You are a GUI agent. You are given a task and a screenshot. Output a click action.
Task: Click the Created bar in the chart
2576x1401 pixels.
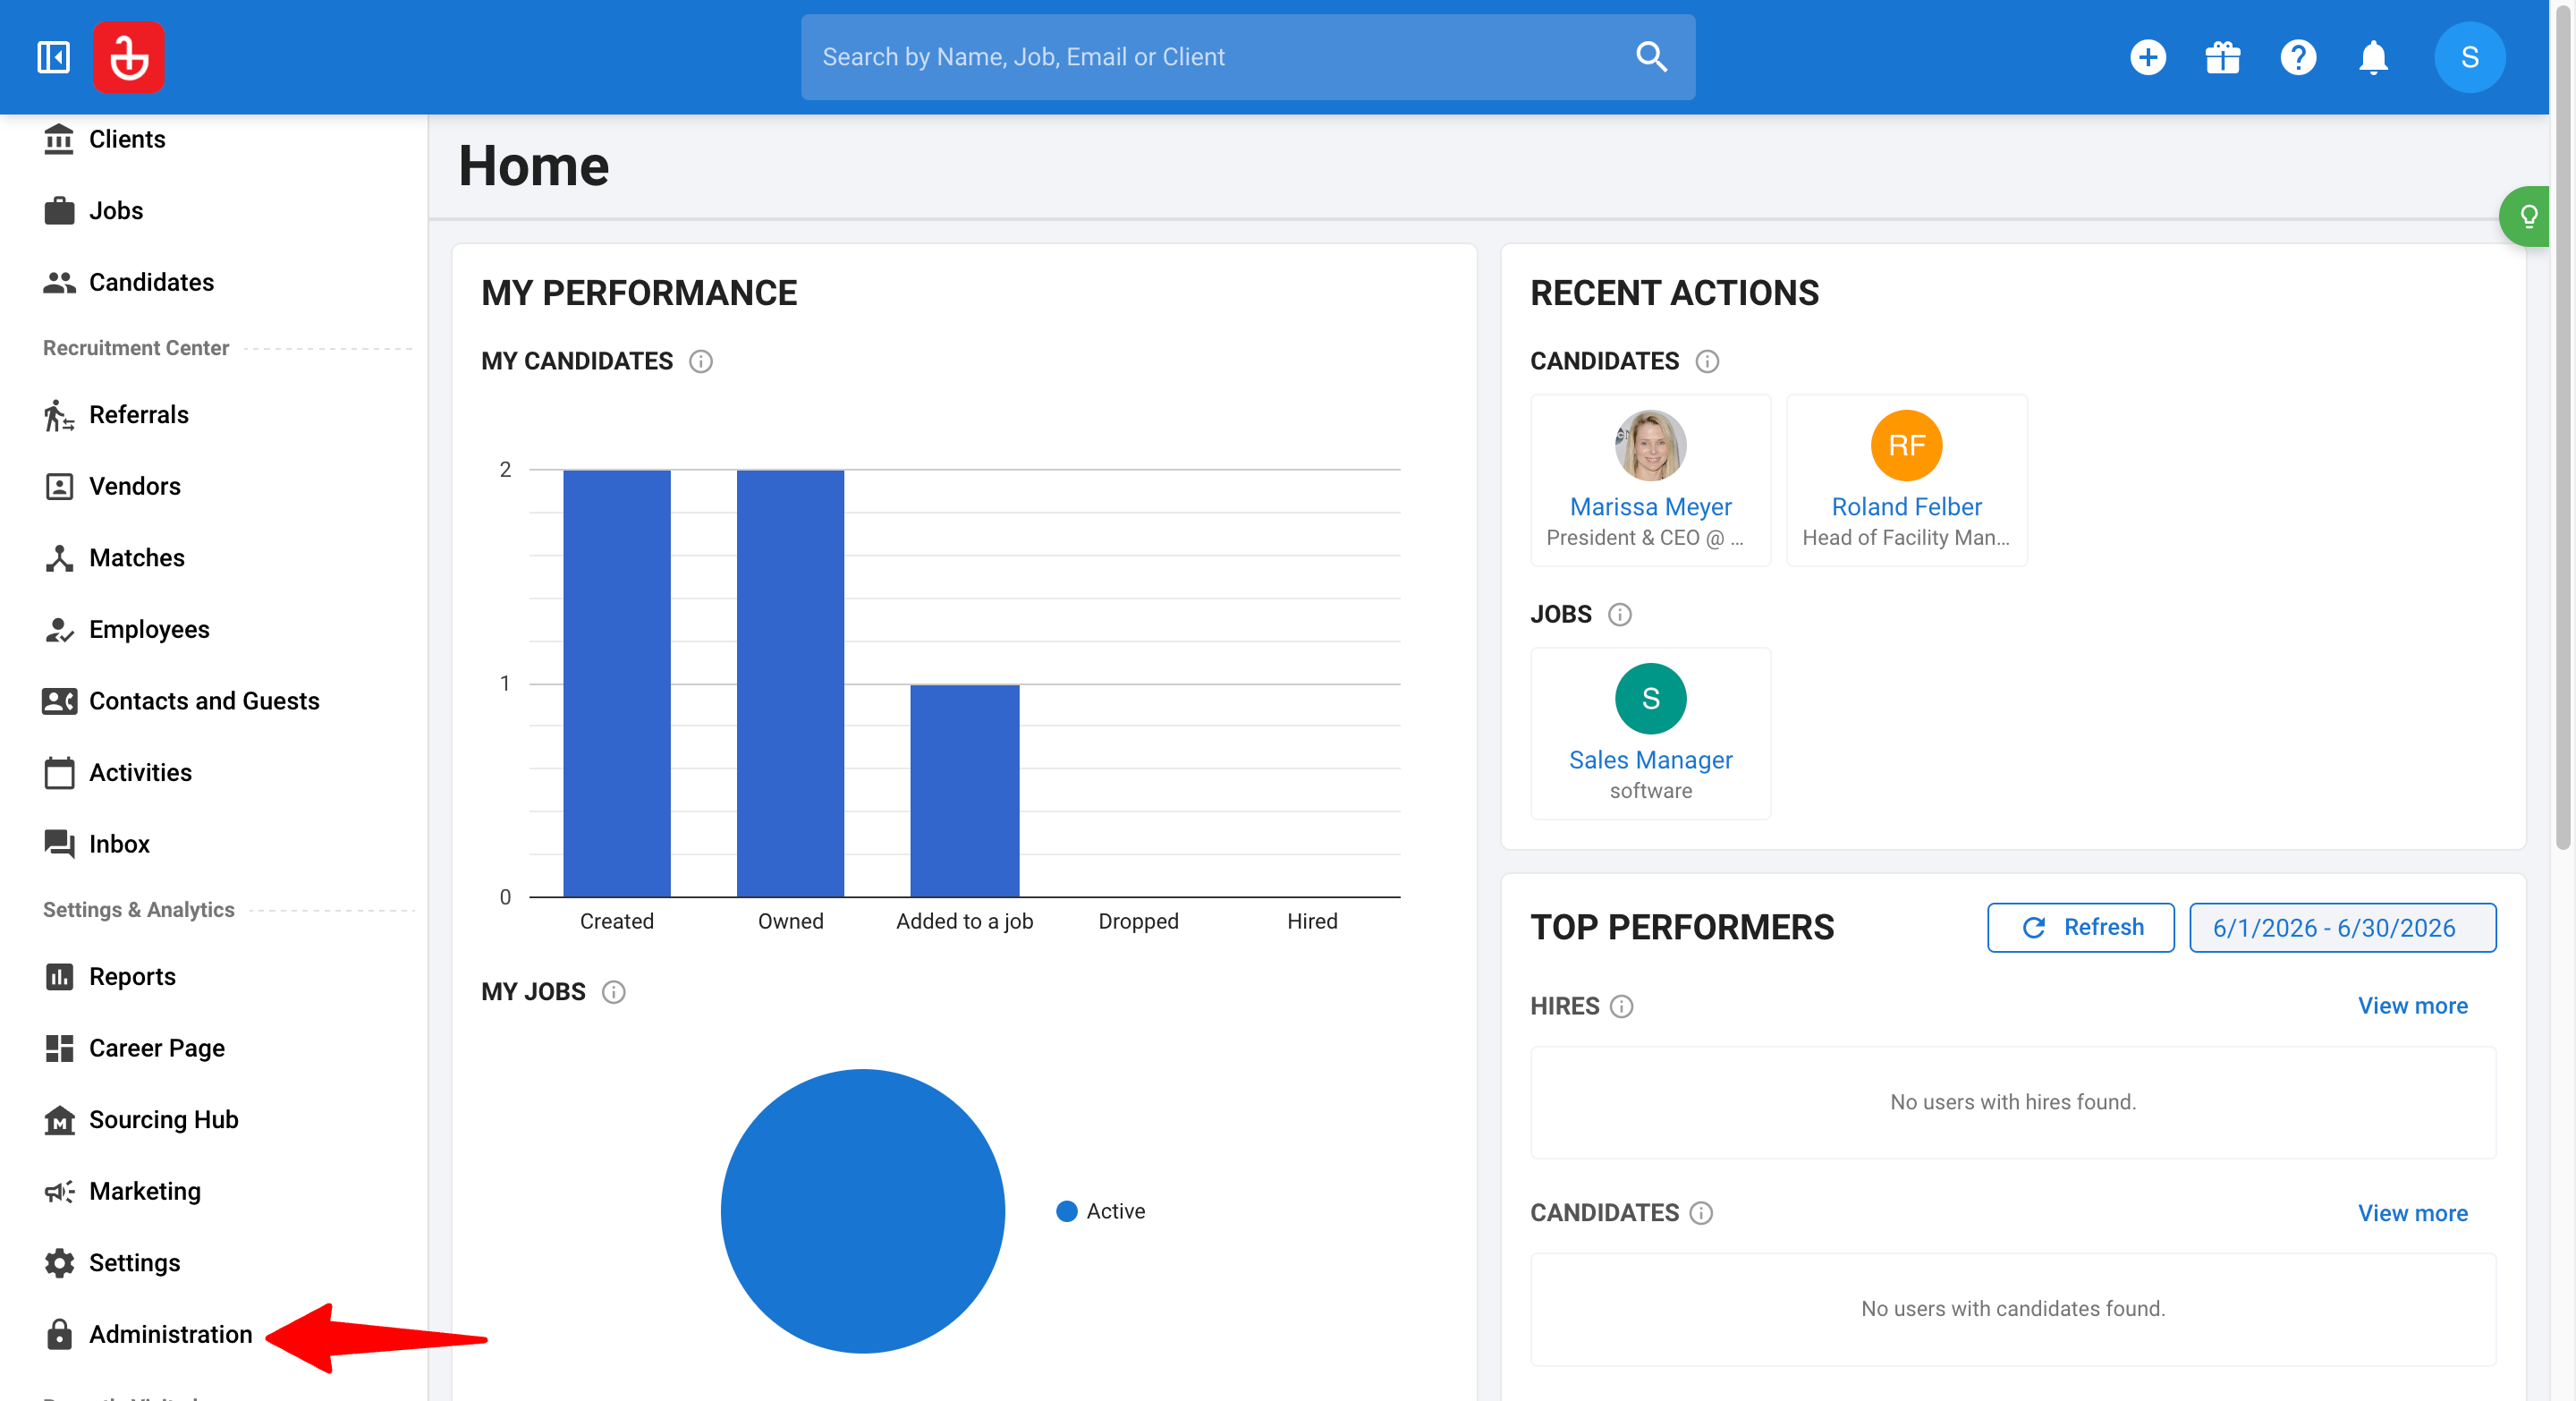click(617, 683)
